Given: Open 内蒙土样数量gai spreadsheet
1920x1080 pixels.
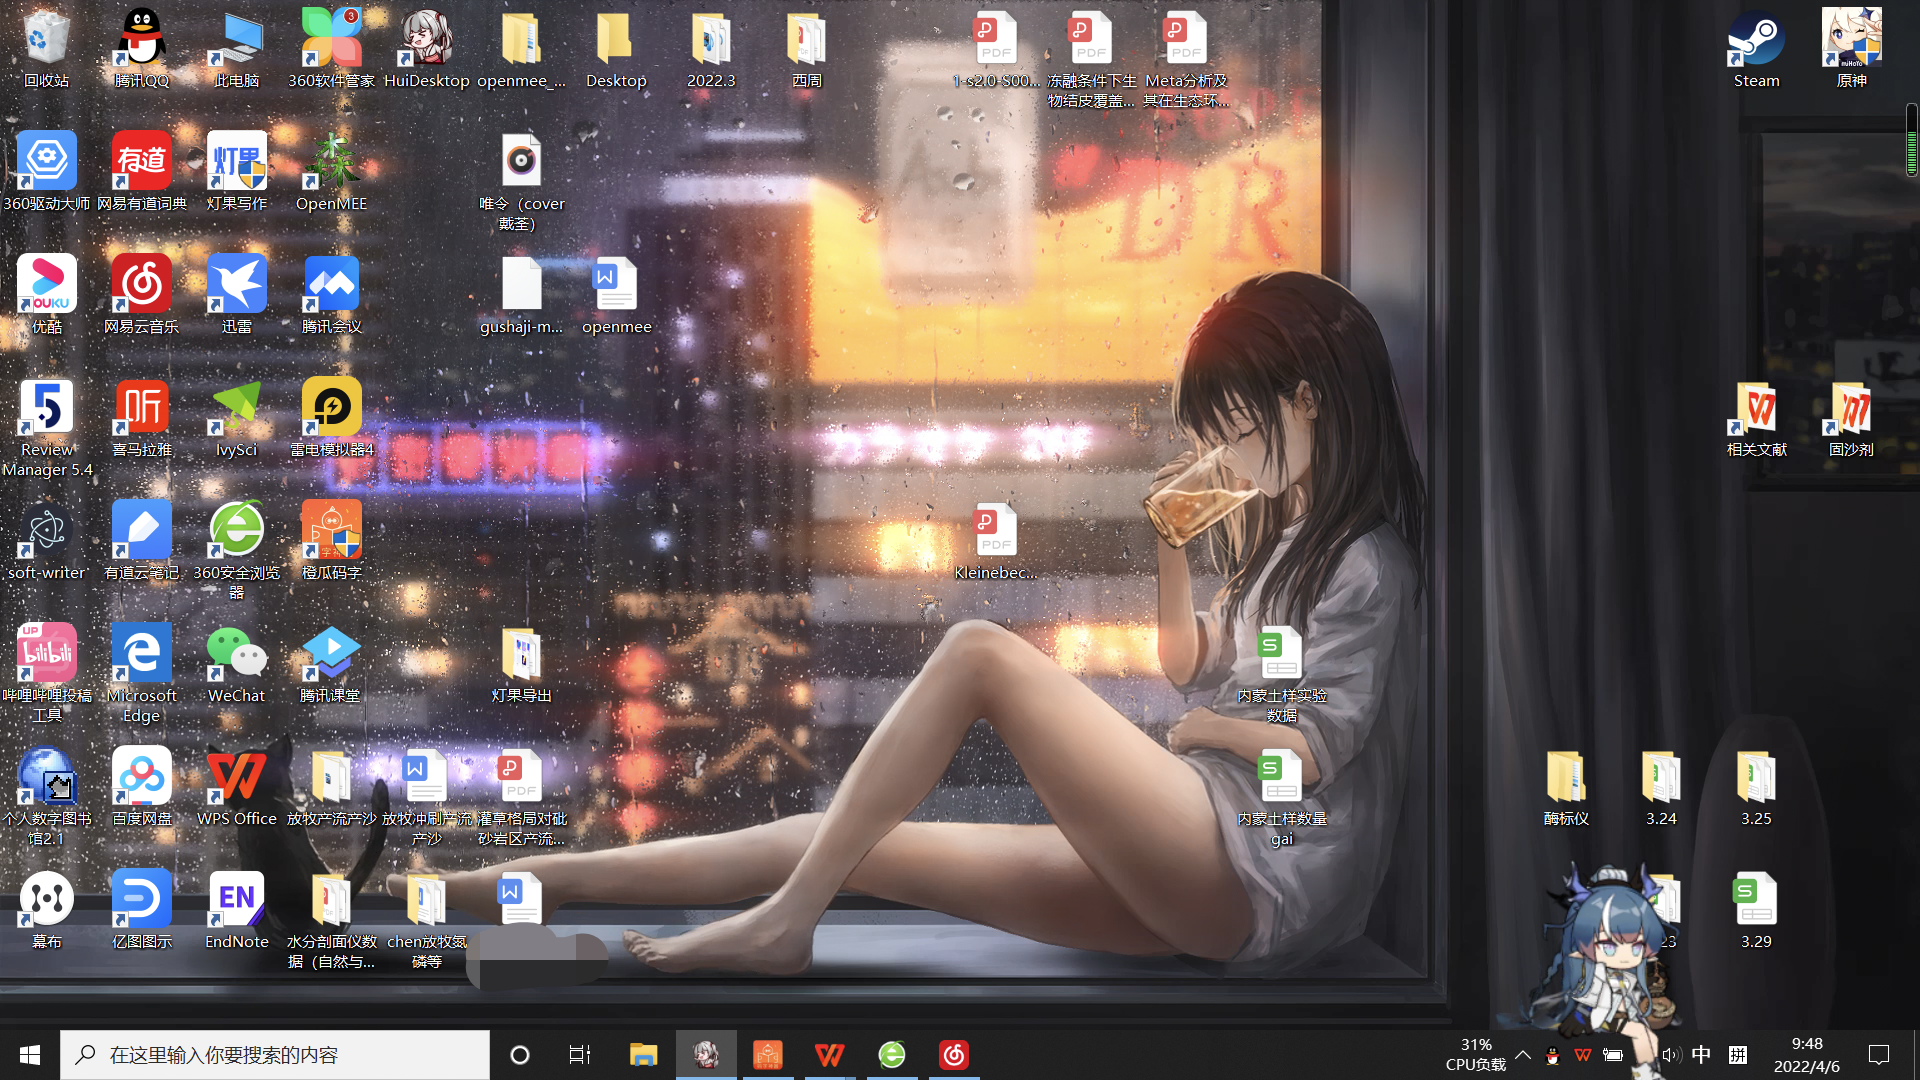Looking at the screenshot, I should [x=1281, y=797].
